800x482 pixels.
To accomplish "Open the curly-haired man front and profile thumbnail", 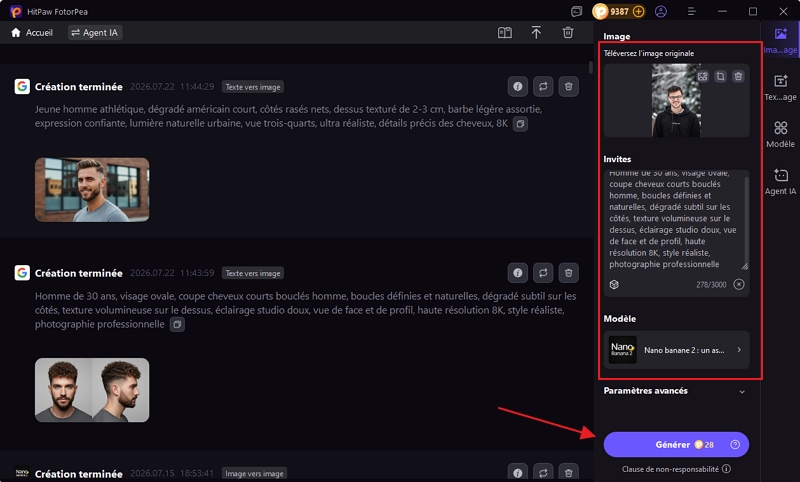I will click(92, 390).
